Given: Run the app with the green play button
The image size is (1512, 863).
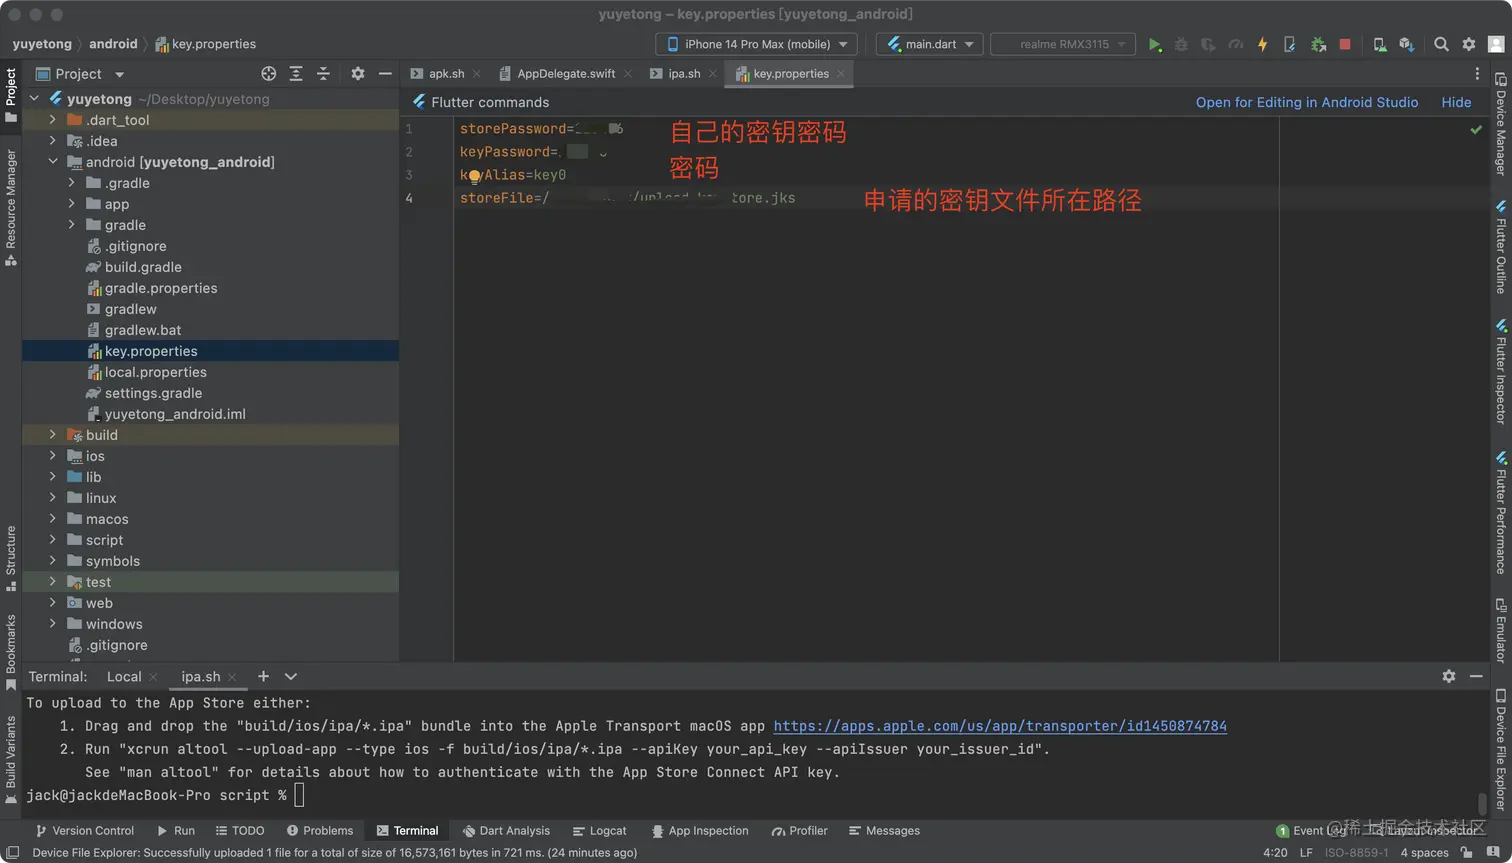Looking at the screenshot, I should click(1154, 44).
